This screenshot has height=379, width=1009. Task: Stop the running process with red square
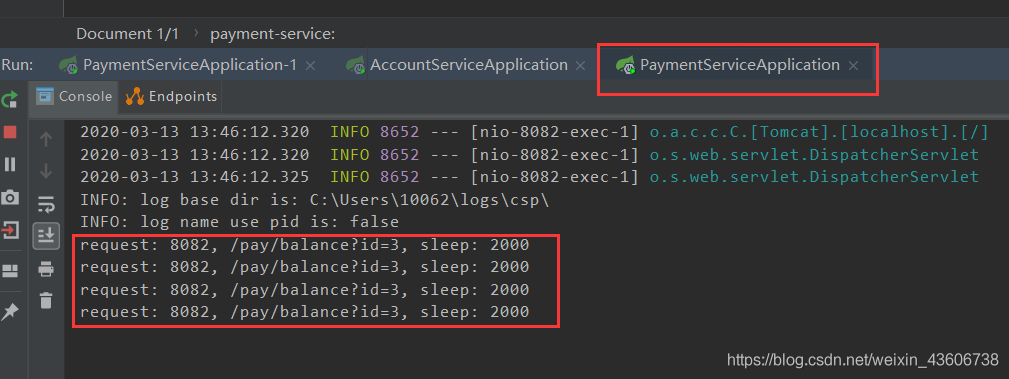click(x=10, y=132)
